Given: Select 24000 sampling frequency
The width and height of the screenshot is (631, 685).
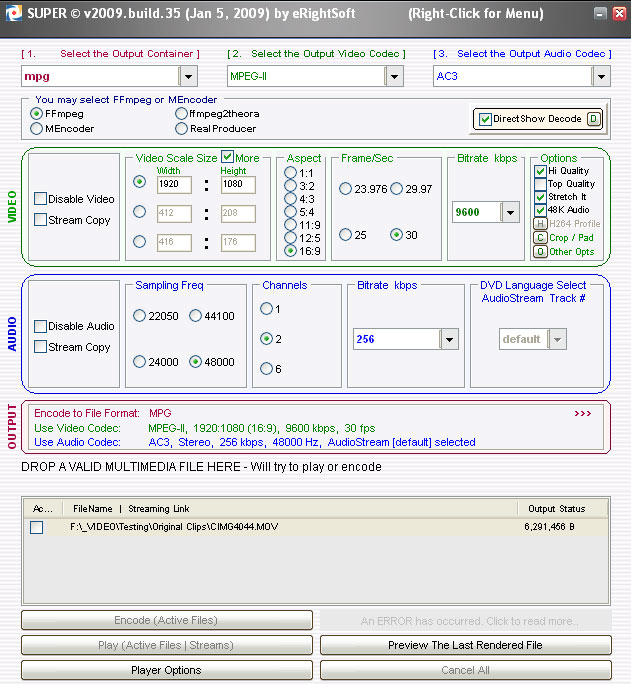Looking at the screenshot, I should point(139,362).
